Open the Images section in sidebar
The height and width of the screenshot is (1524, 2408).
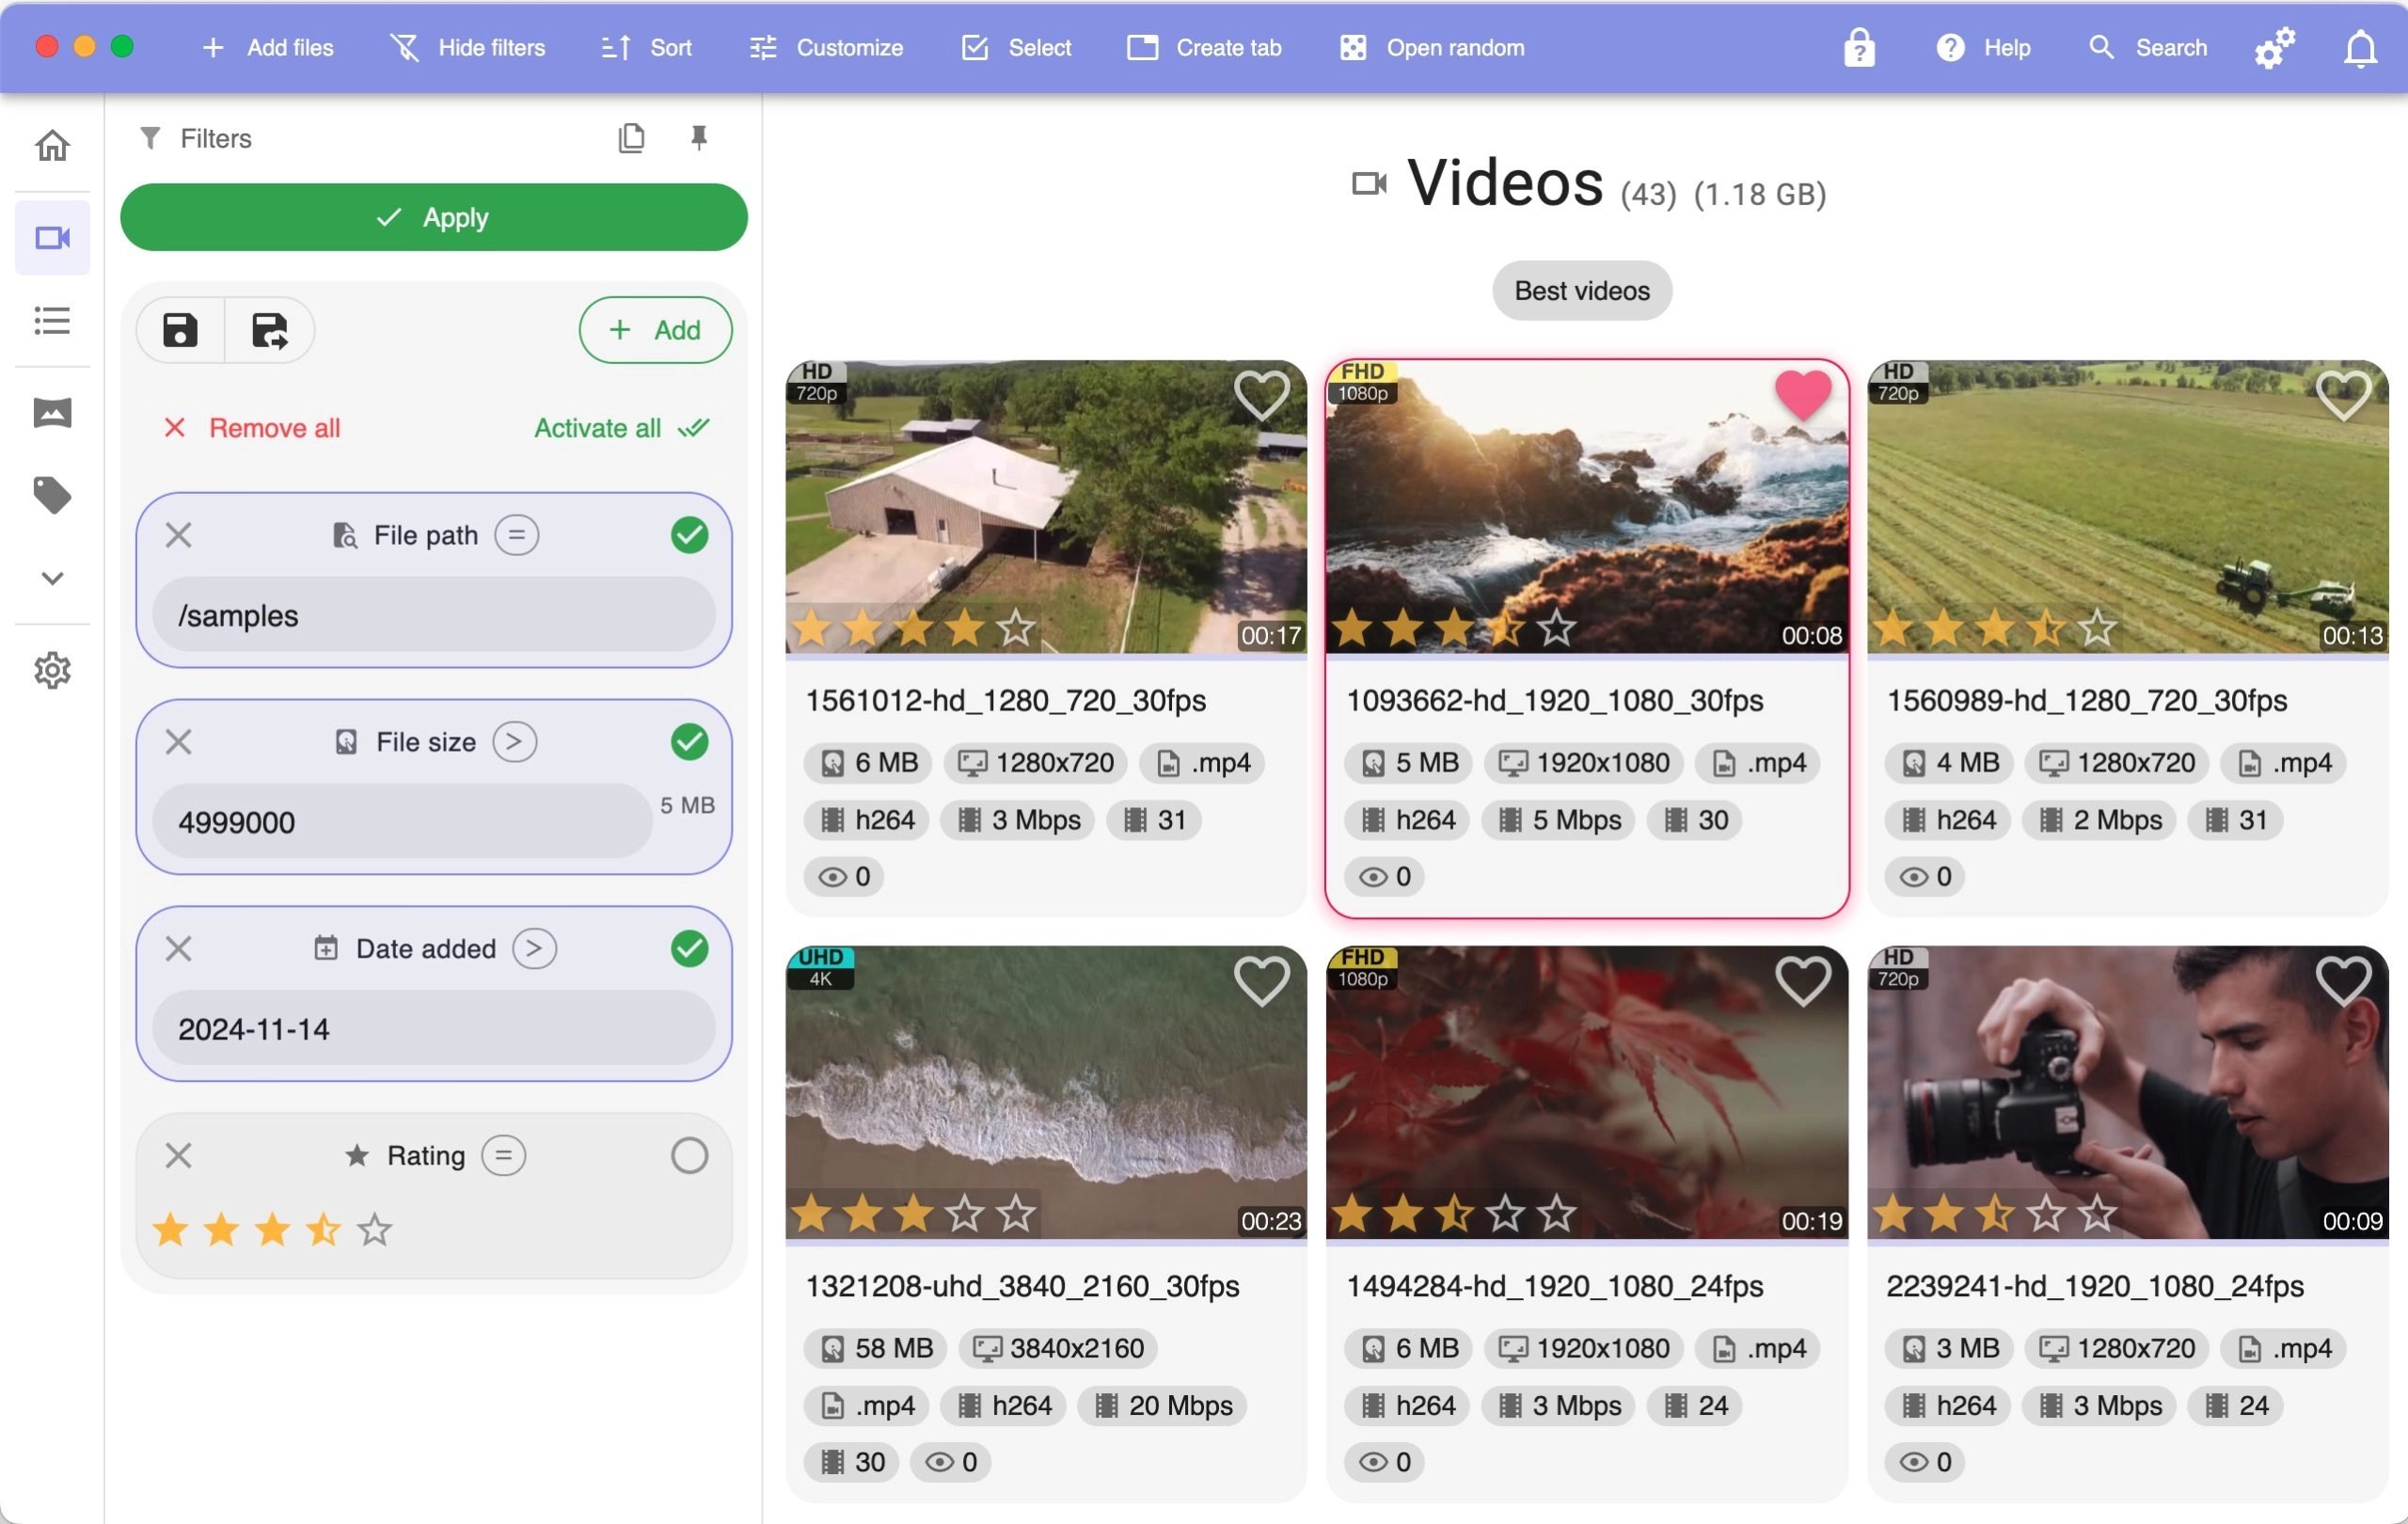click(x=52, y=412)
